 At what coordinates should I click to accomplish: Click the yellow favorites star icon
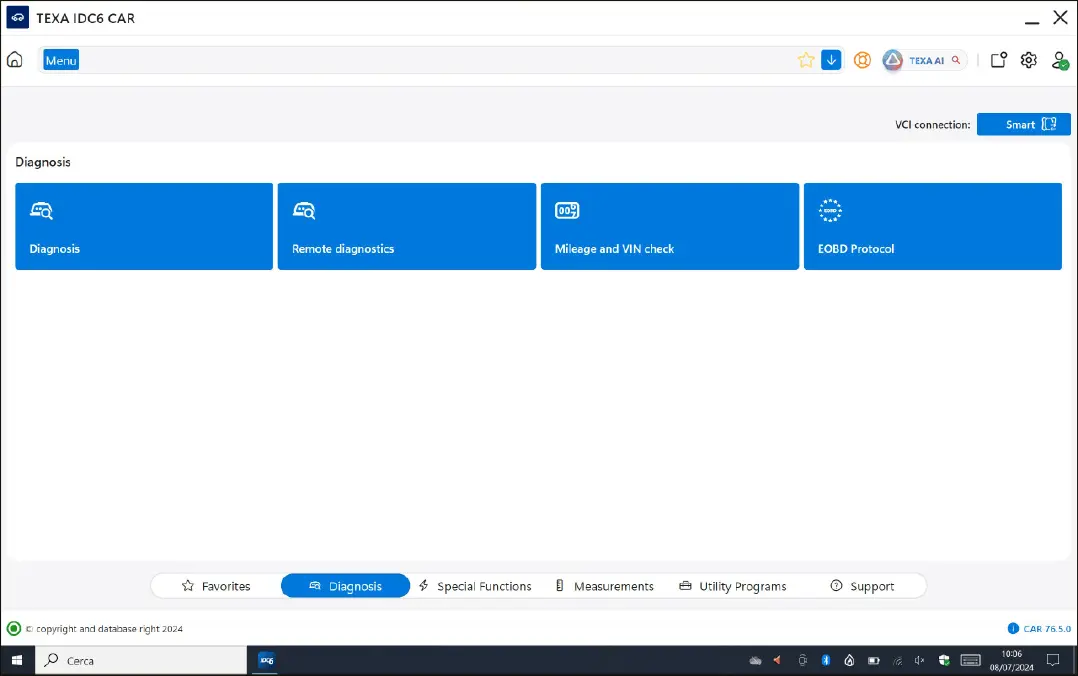point(806,60)
